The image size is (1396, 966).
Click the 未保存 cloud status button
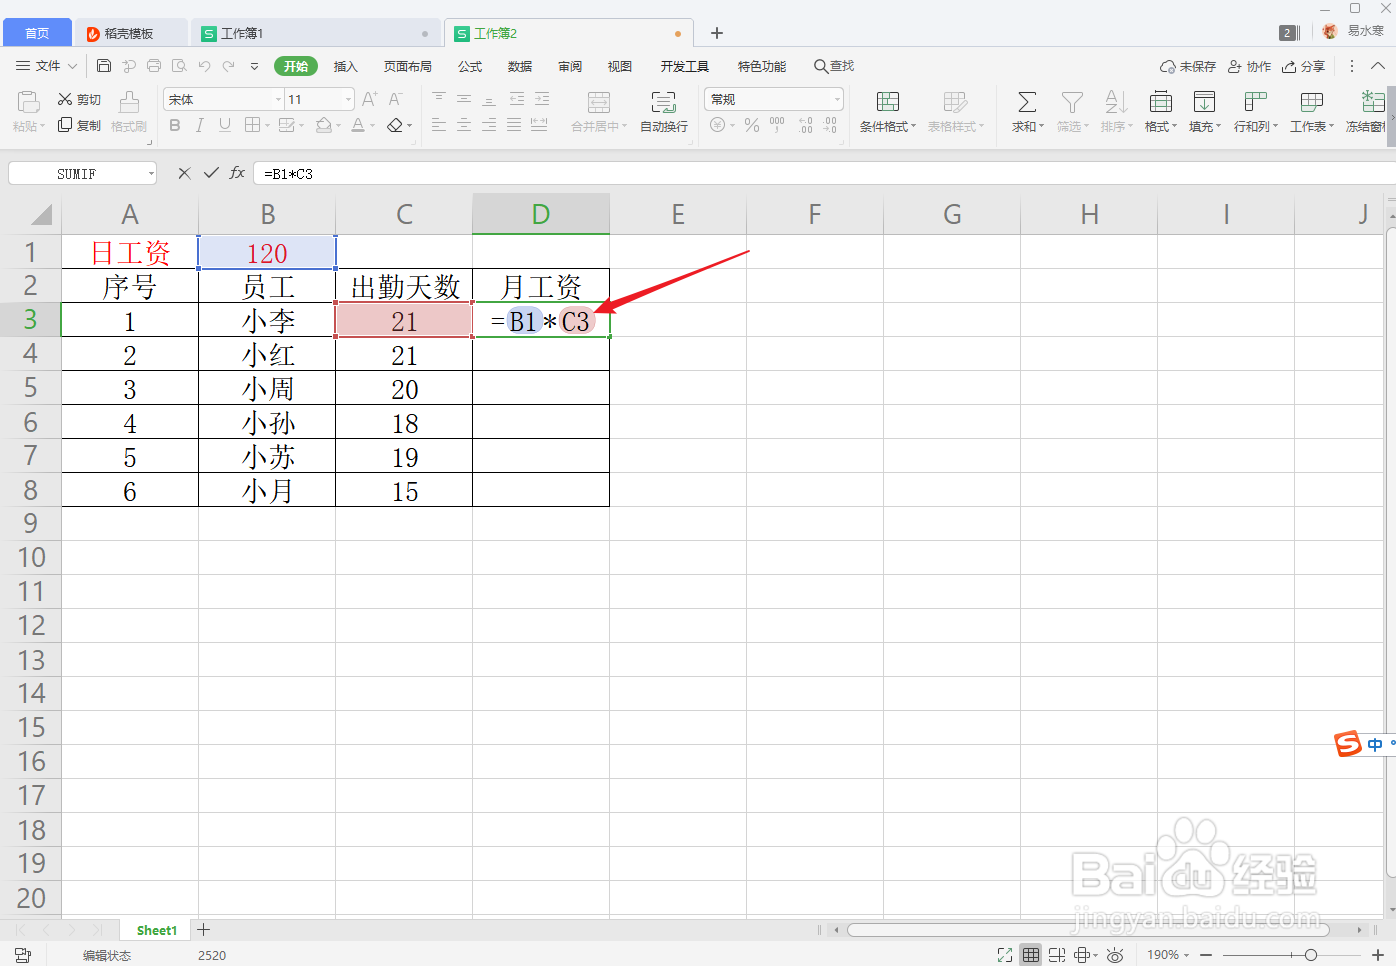pos(1188,66)
